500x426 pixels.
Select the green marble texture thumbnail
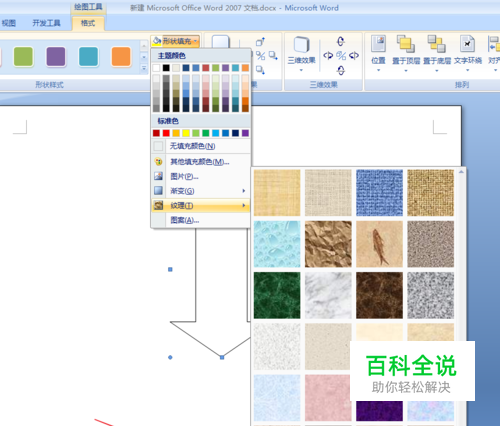click(277, 295)
